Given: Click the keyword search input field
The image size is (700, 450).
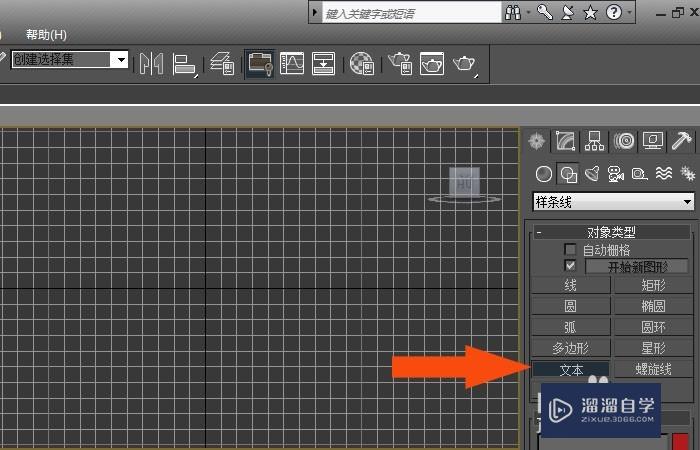Looking at the screenshot, I should (411, 13).
